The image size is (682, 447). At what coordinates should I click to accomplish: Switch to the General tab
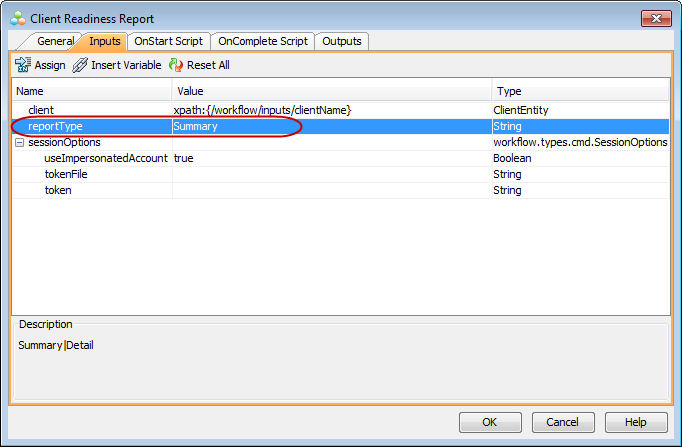(x=55, y=41)
